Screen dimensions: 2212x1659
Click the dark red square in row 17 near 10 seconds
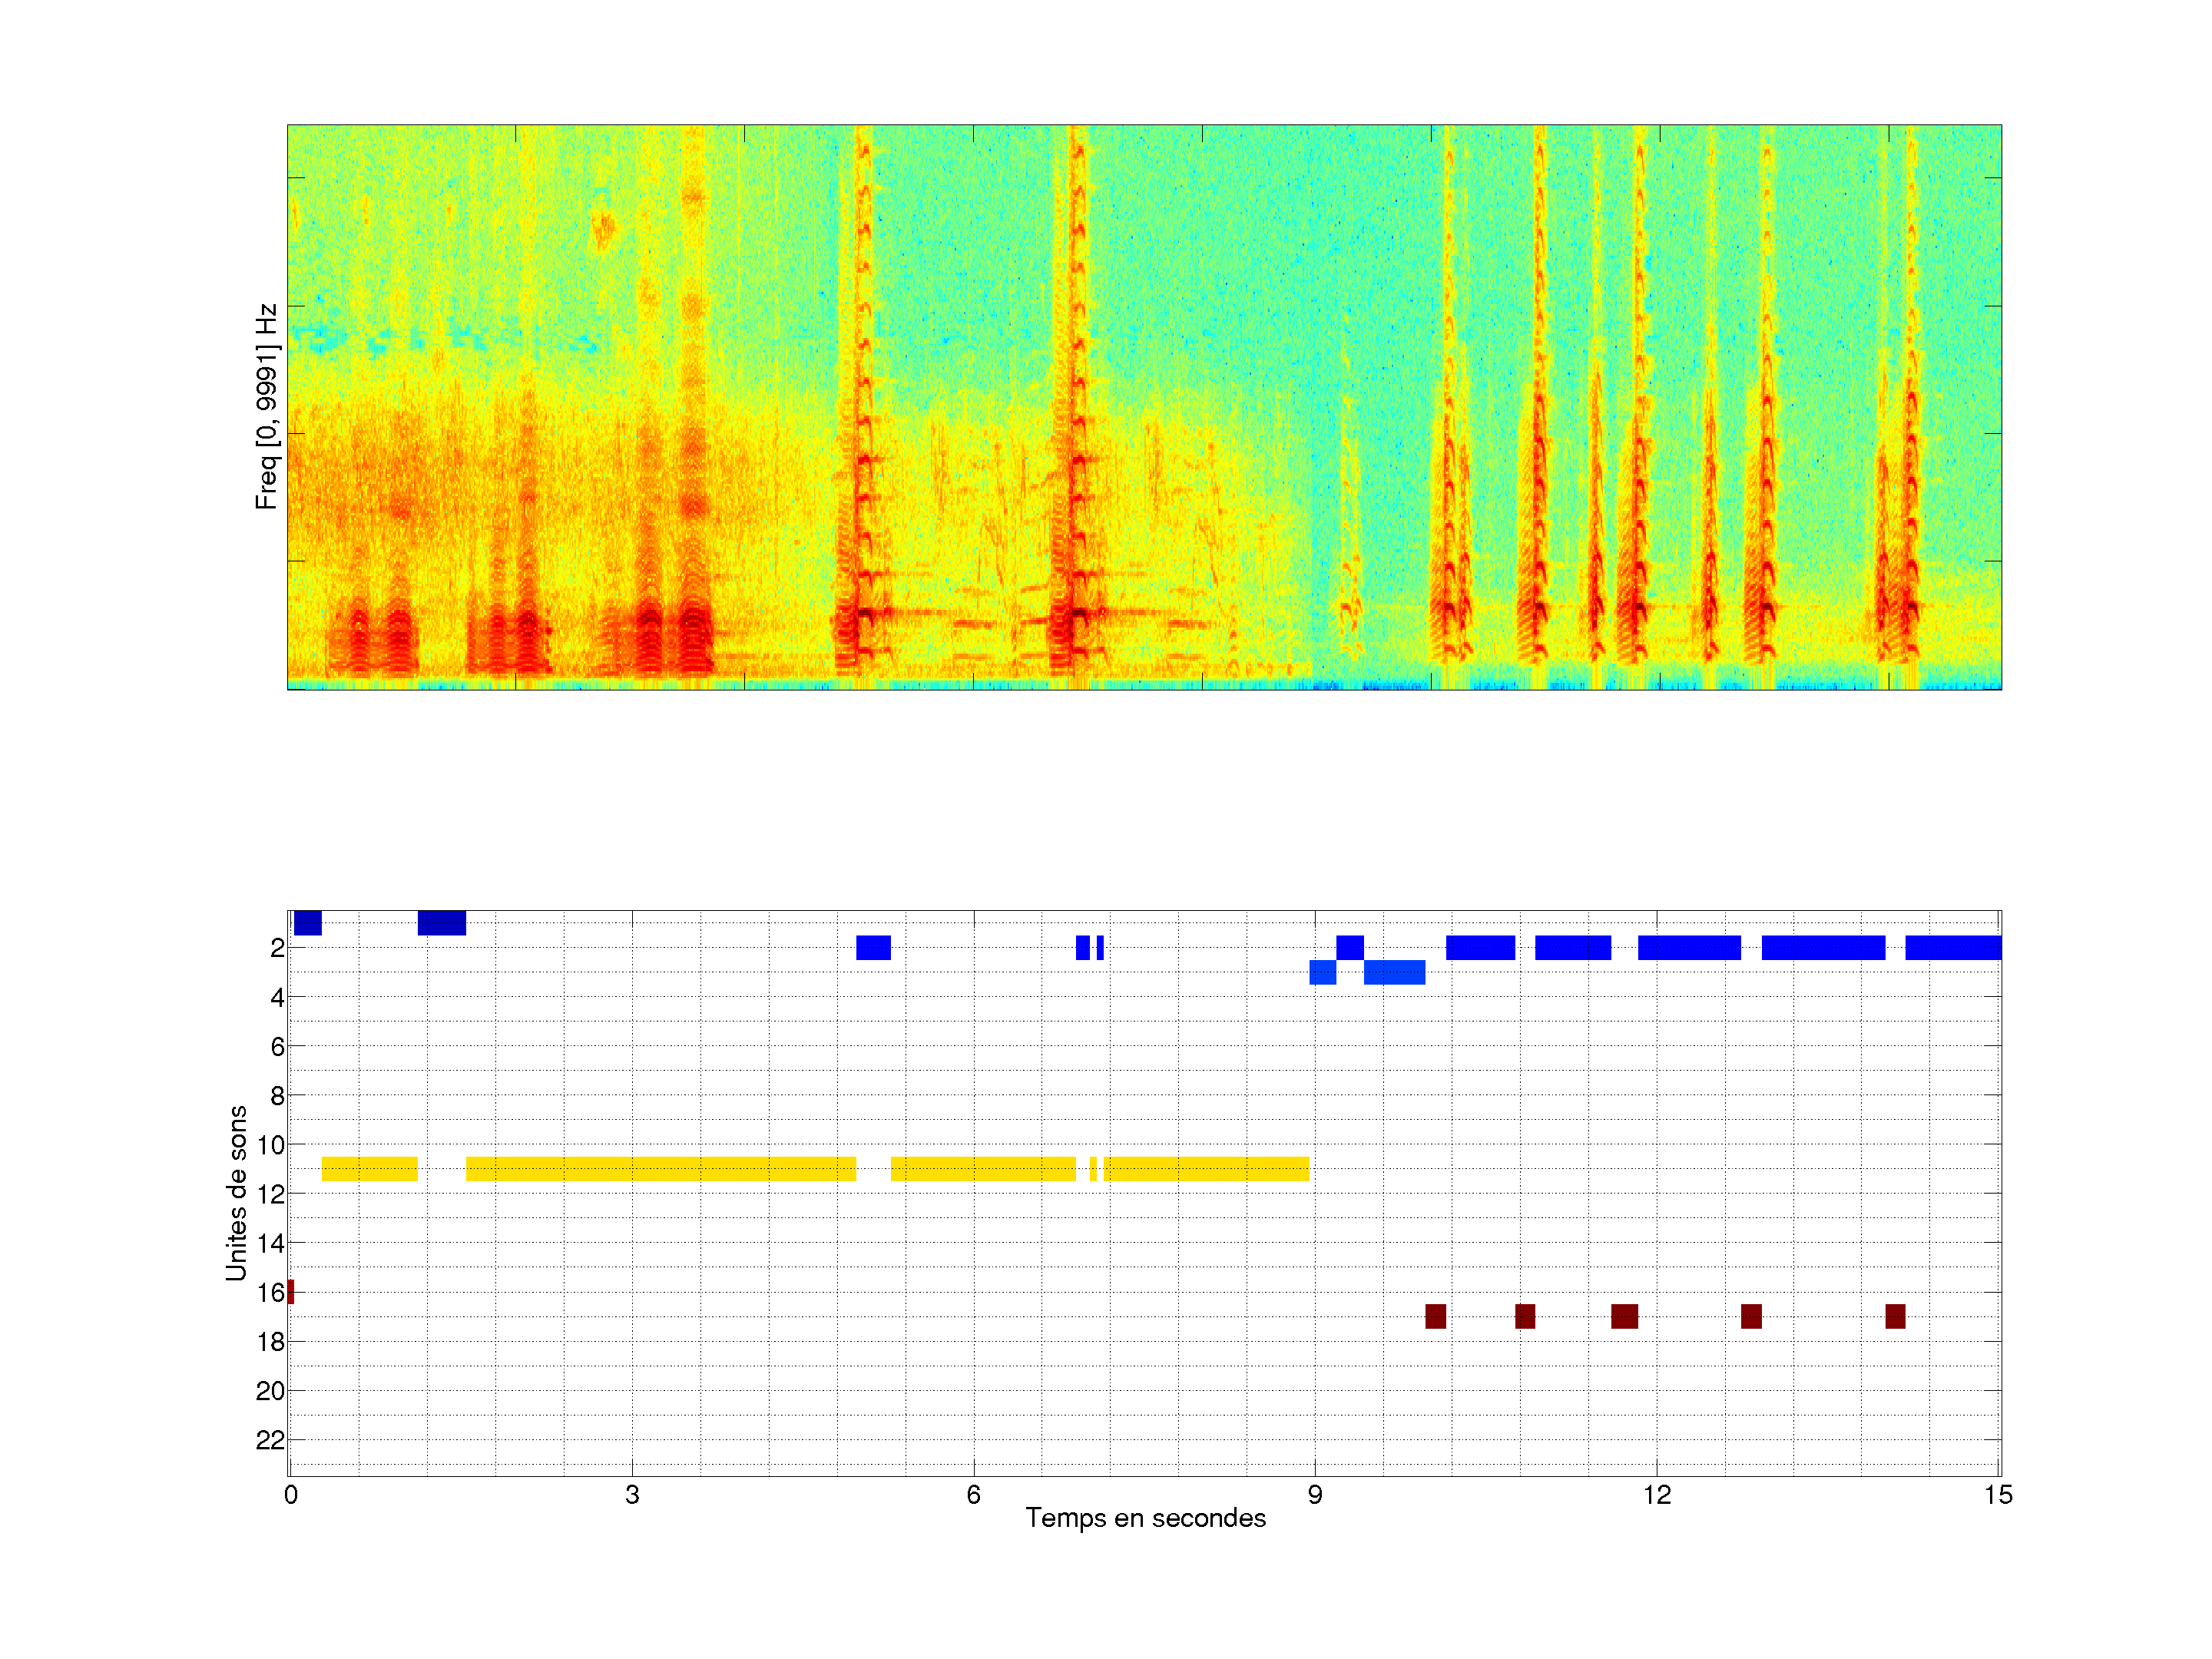(x=1435, y=1316)
